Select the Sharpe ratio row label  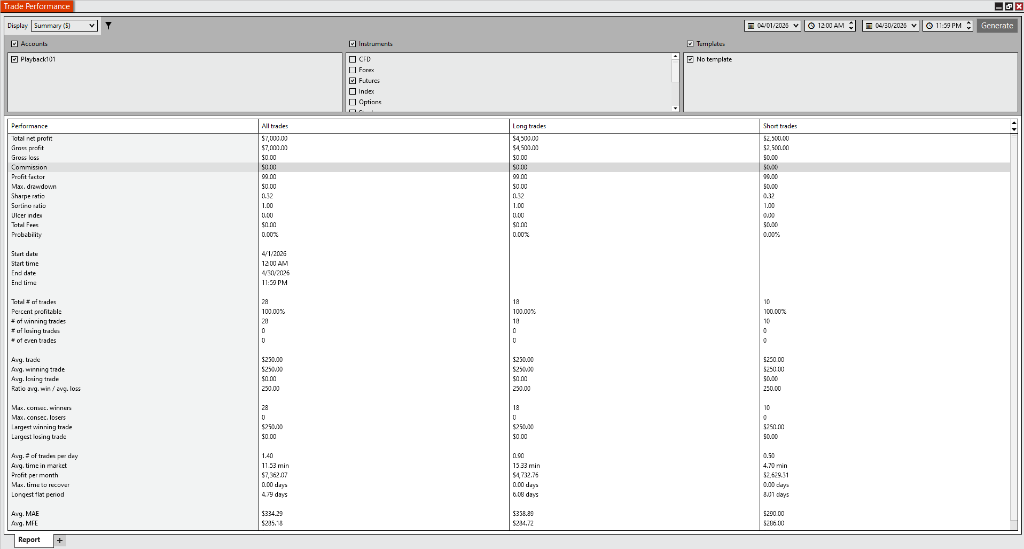pos(28,196)
